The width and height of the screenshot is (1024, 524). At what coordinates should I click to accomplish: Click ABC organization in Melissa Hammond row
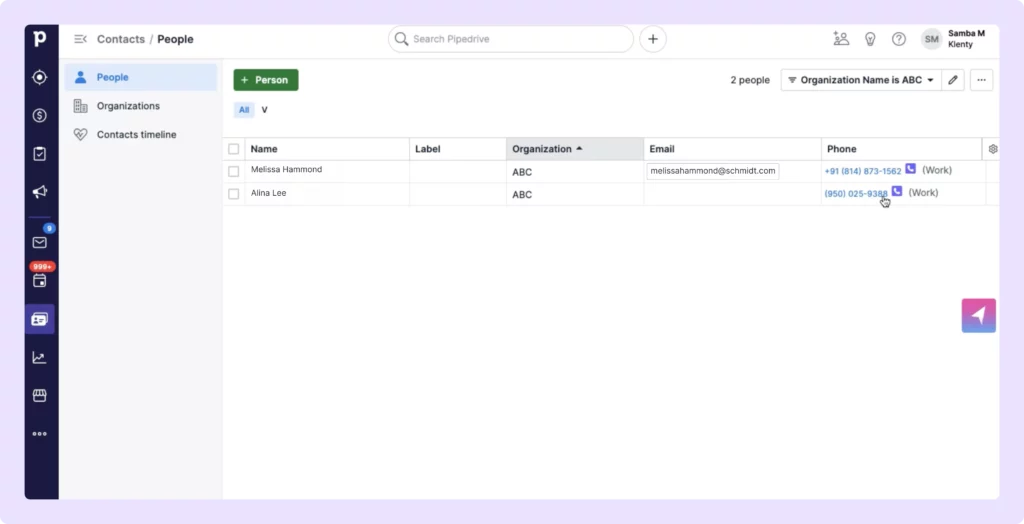tap(522, 172)
